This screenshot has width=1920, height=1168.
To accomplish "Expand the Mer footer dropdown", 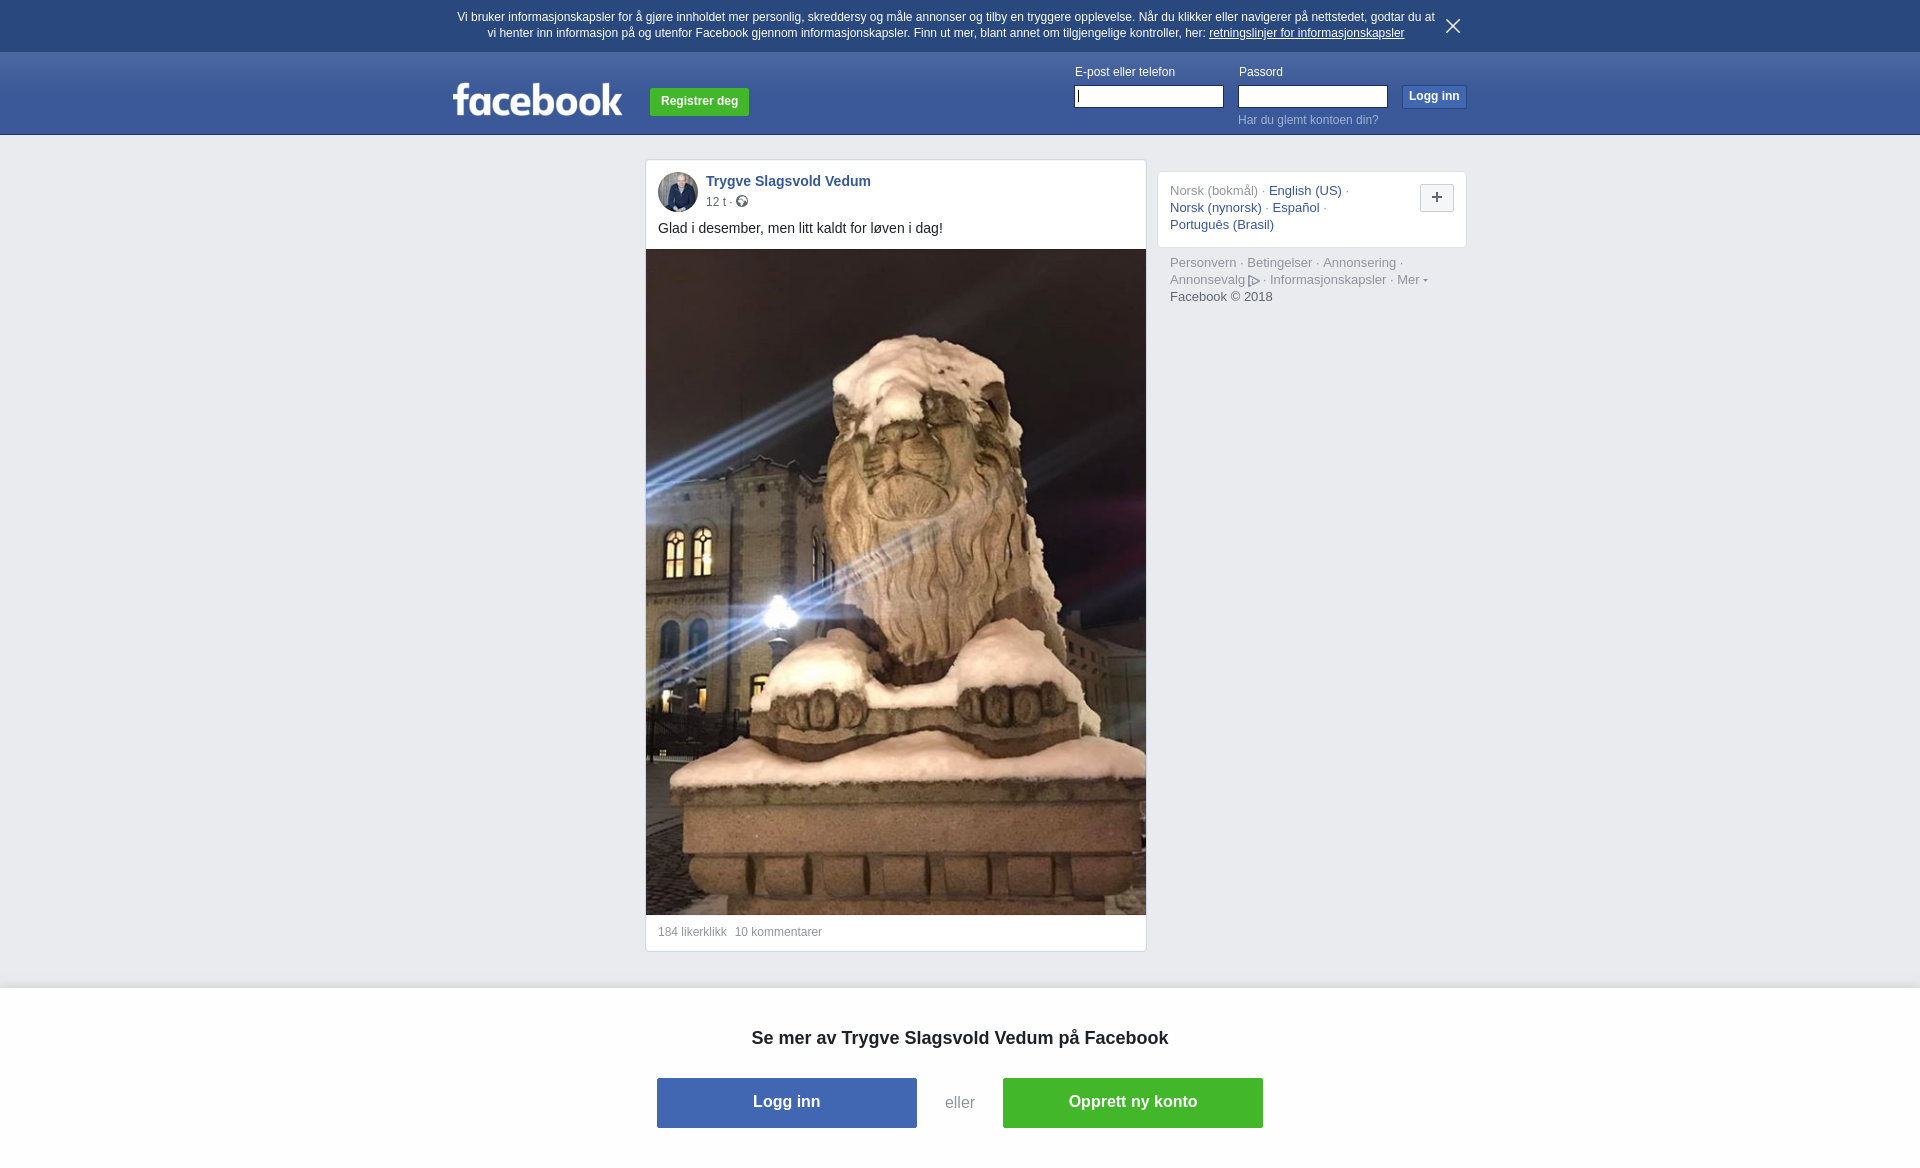I will pyautogui.click(x=1412, y=280).
